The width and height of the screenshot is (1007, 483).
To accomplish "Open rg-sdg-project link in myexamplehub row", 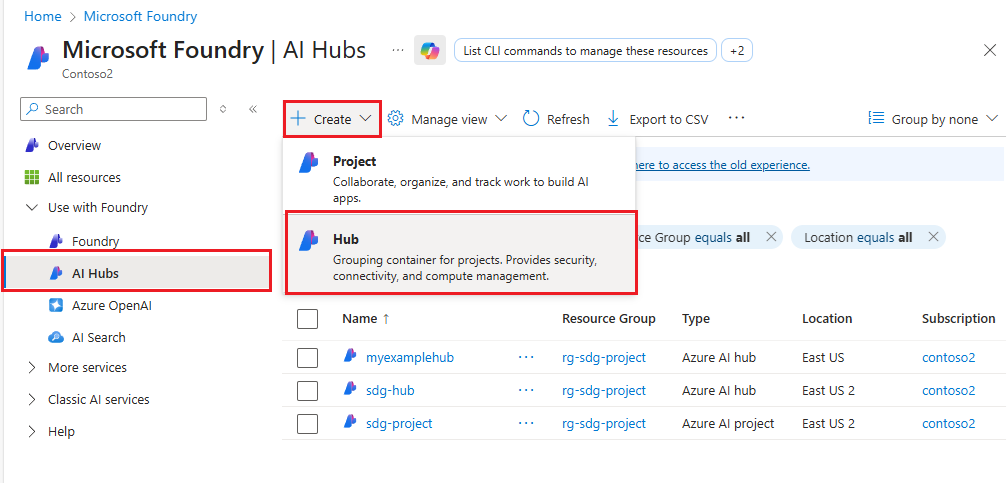I will pos(604,358).
